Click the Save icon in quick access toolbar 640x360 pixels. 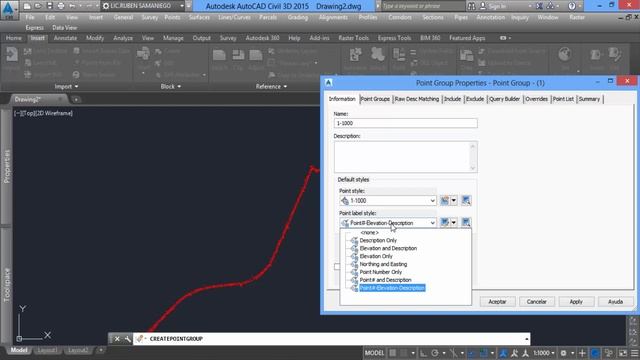[x=49, y=6]
